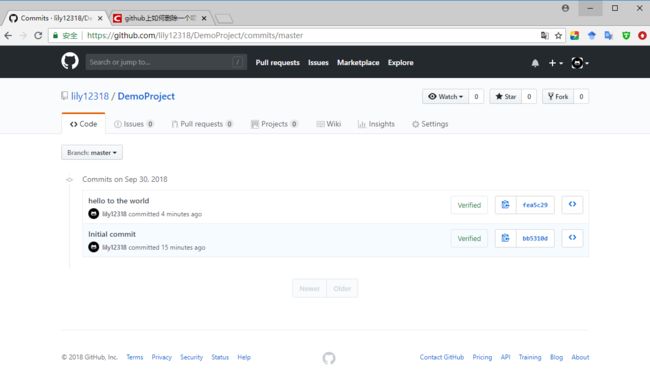Open the Branch: master selector
The image size is (650, 375).
92,152
